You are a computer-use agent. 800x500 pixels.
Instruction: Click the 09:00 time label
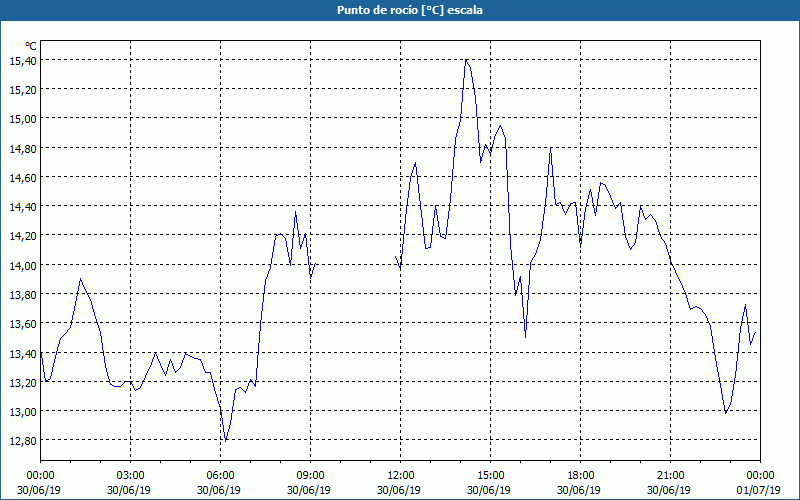[311, 476]
